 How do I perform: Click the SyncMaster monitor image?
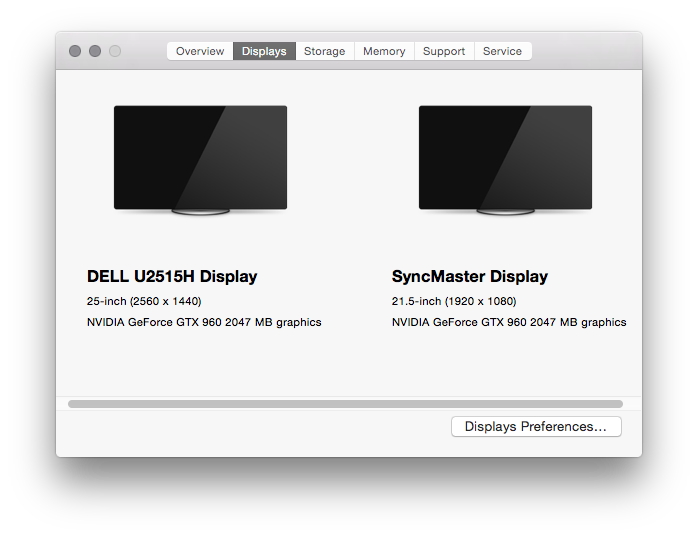click(505, 160)
